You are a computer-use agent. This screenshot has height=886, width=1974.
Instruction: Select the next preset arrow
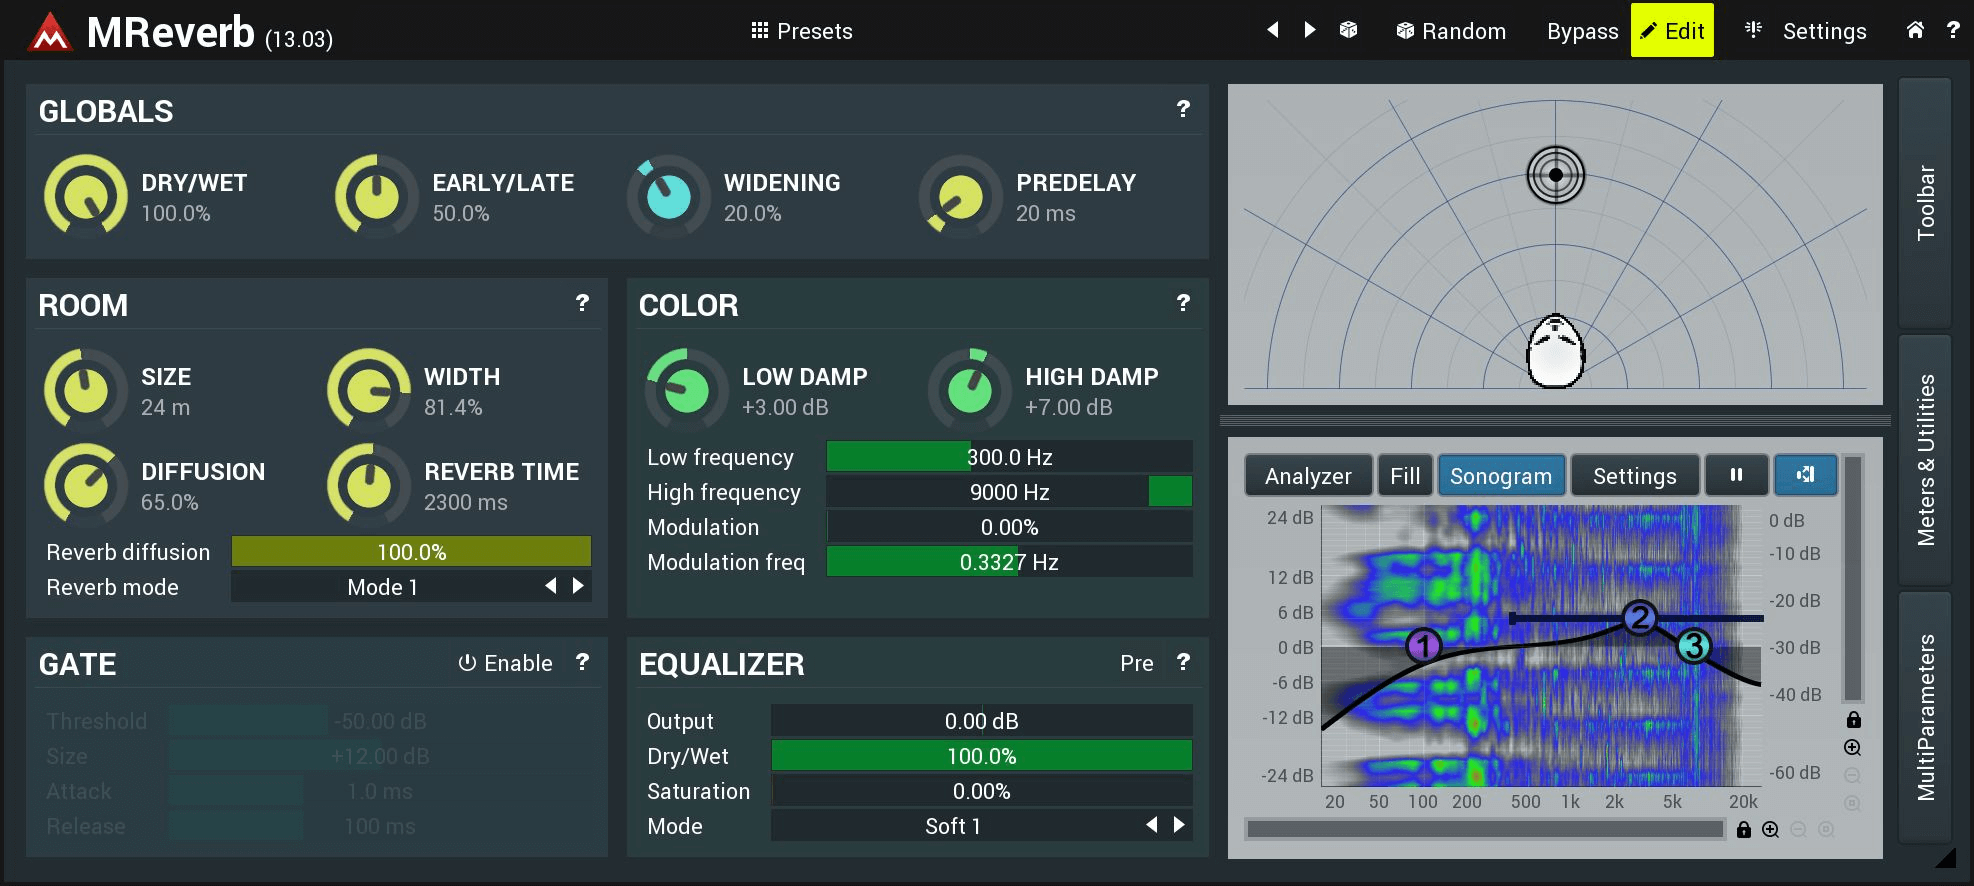tap(1309, 30)
